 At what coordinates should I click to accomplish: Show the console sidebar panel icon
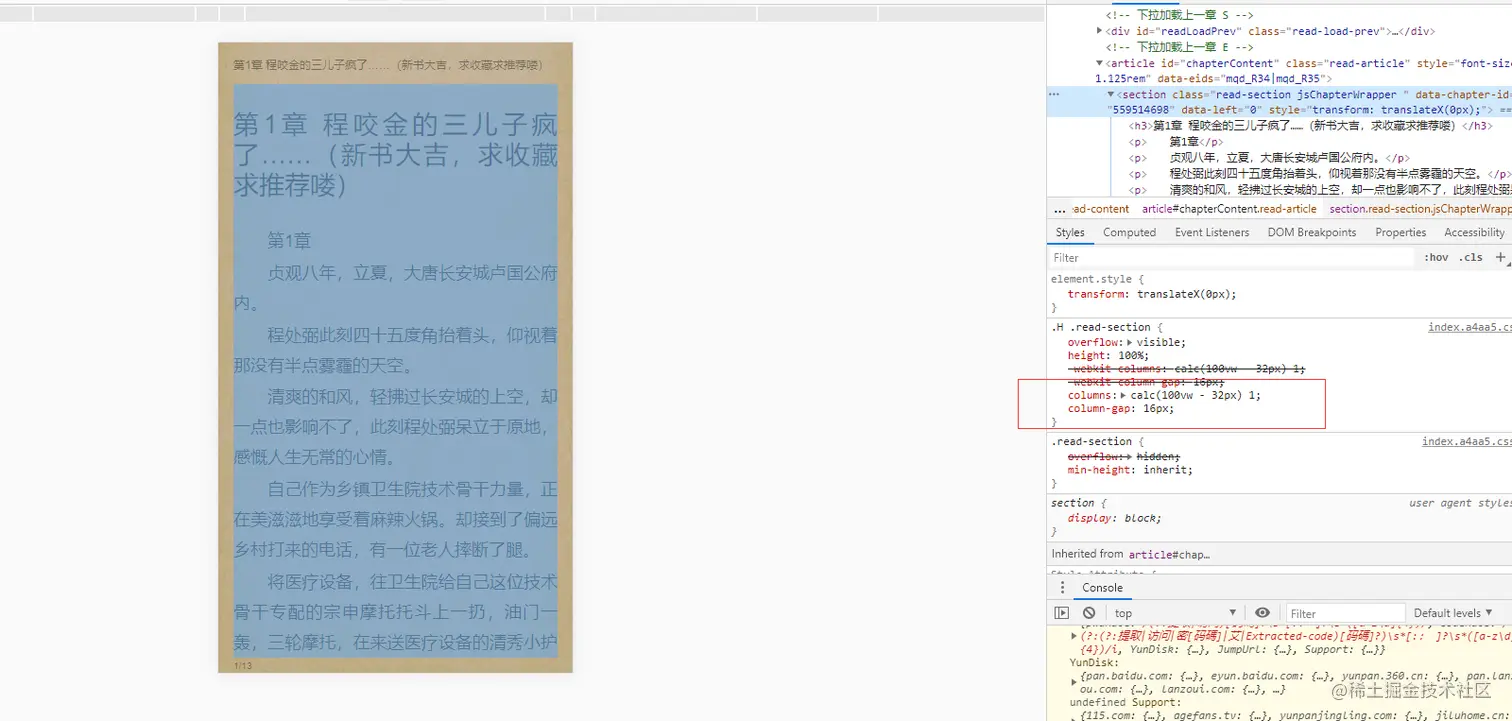pos(1062,613)
